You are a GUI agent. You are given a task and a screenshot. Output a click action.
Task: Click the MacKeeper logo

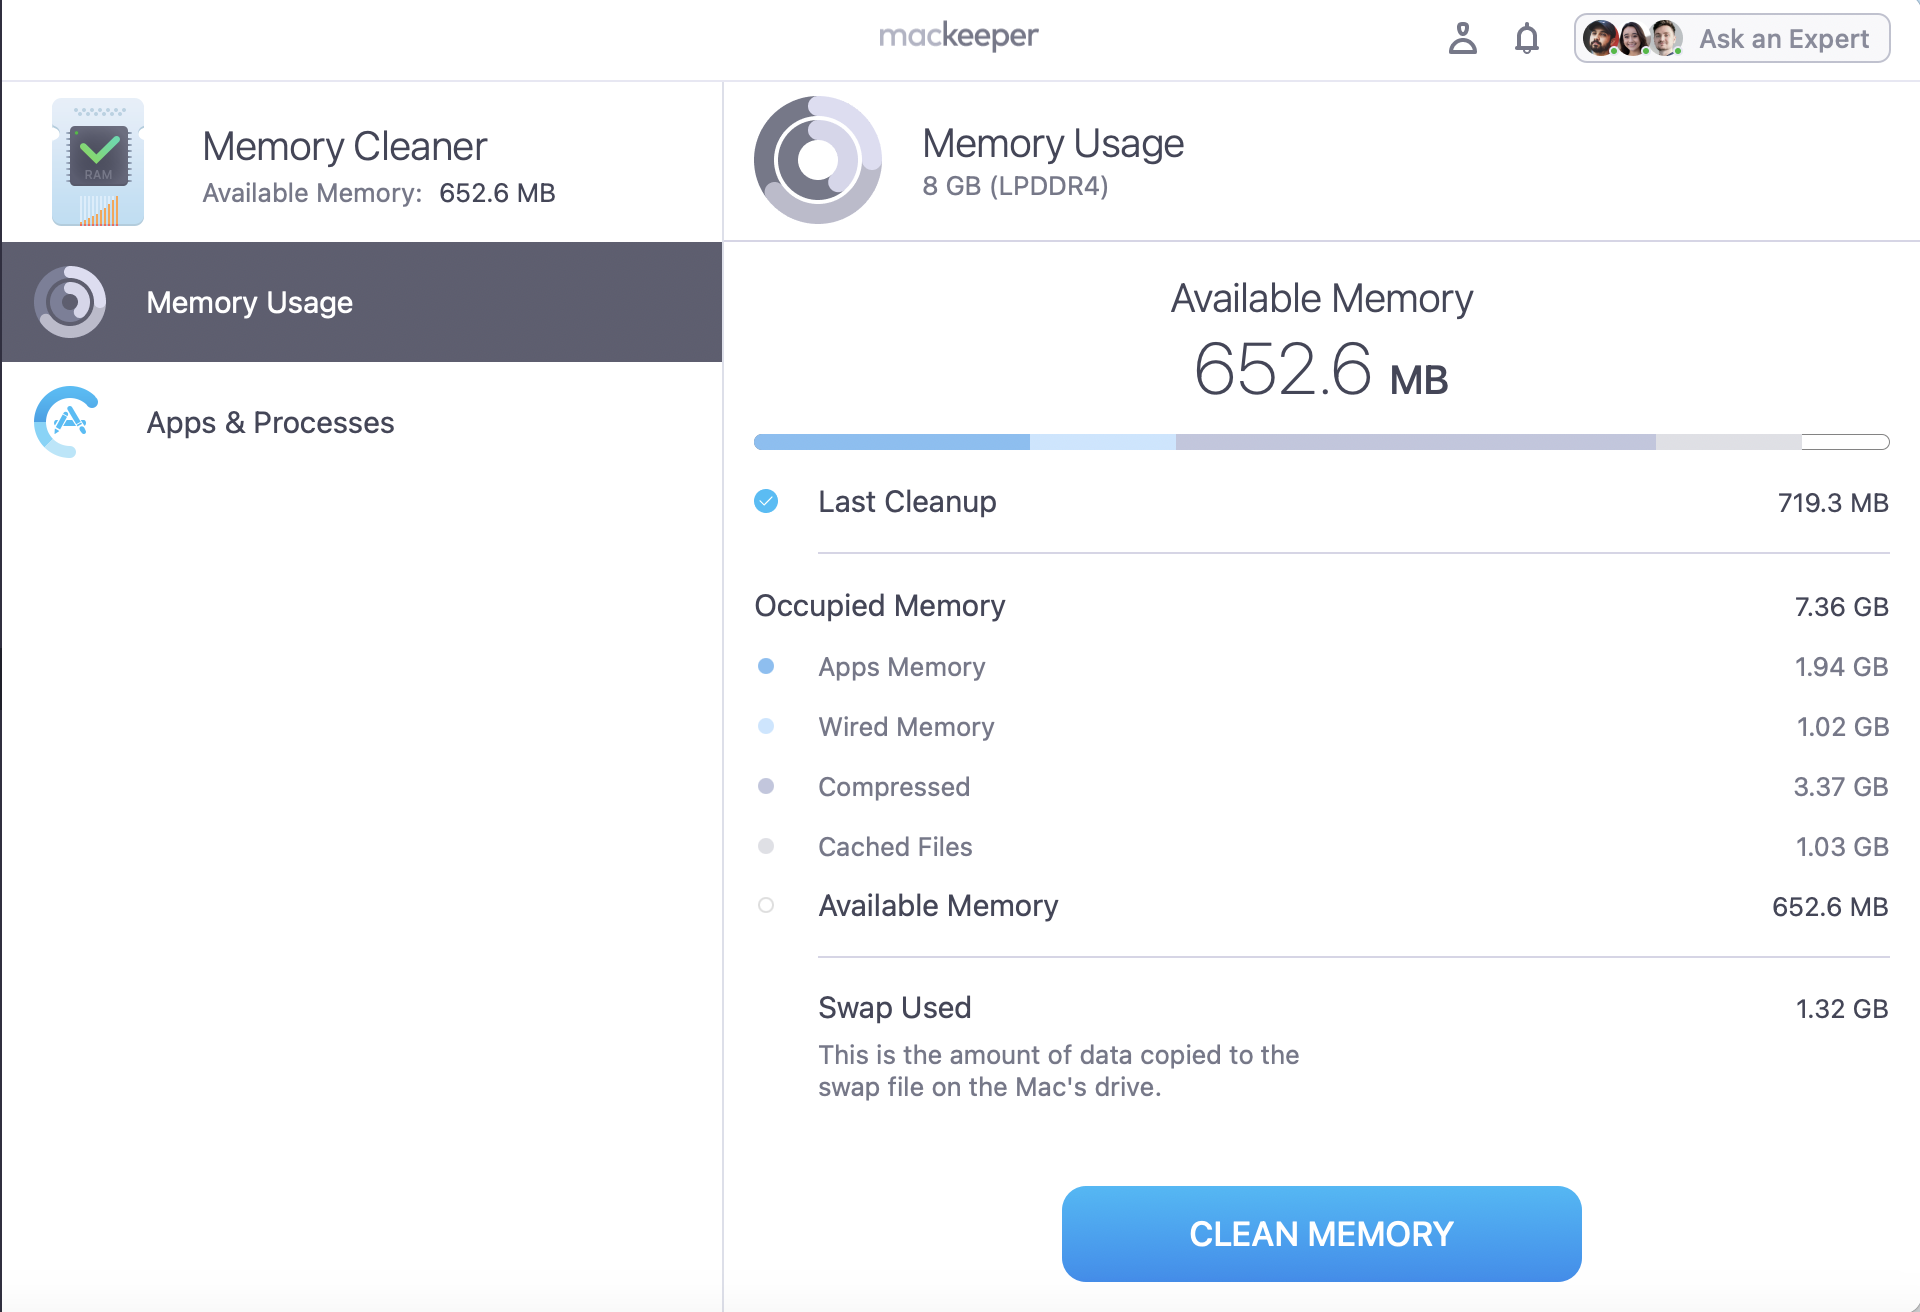(x=957, y=36)
